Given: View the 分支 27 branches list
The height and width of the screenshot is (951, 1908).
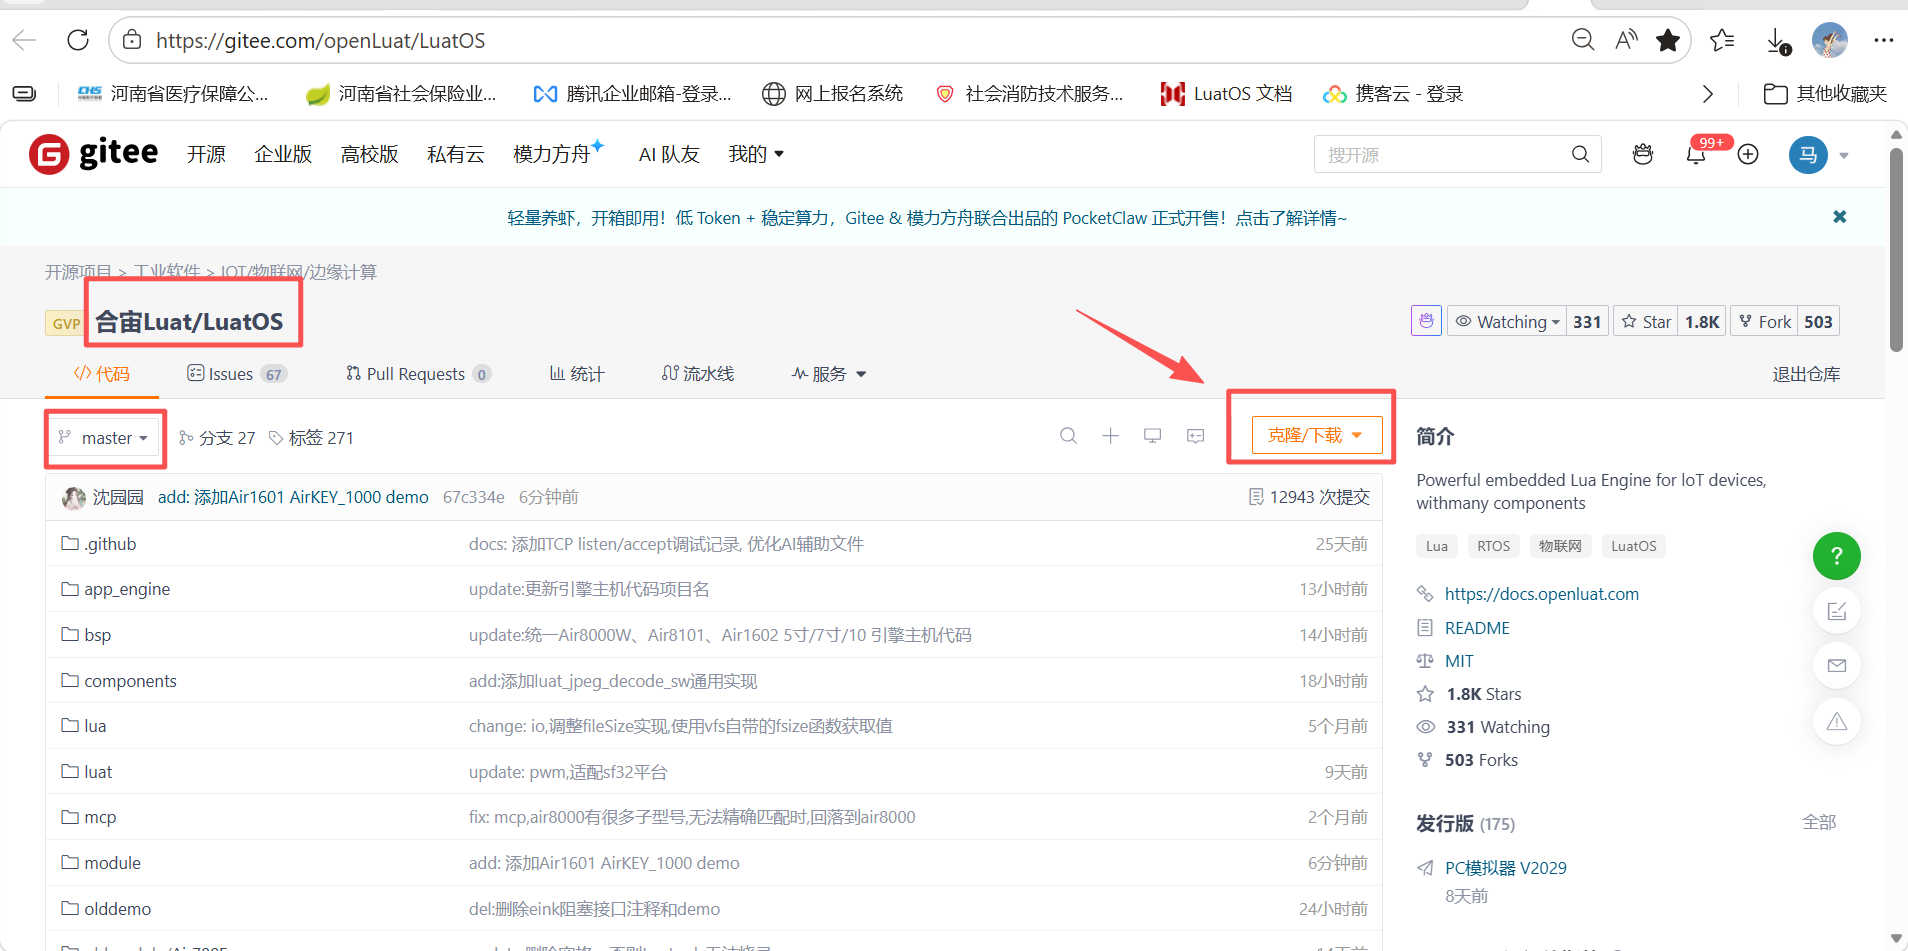Looking at the screenshot, I should pyautogui.click(x=217, y=438).
